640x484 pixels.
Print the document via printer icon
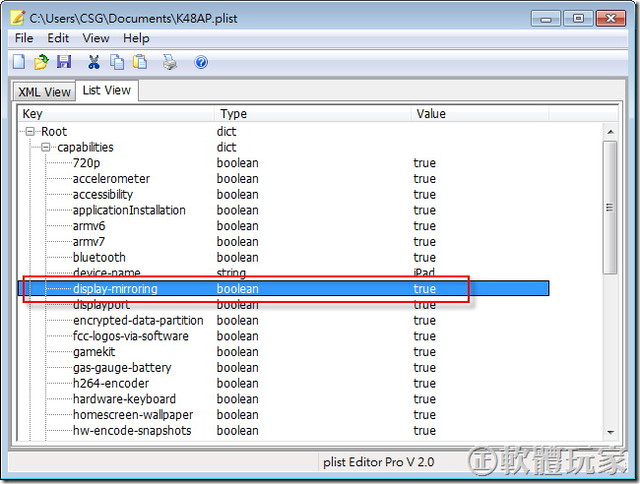[x=170, y=62]
